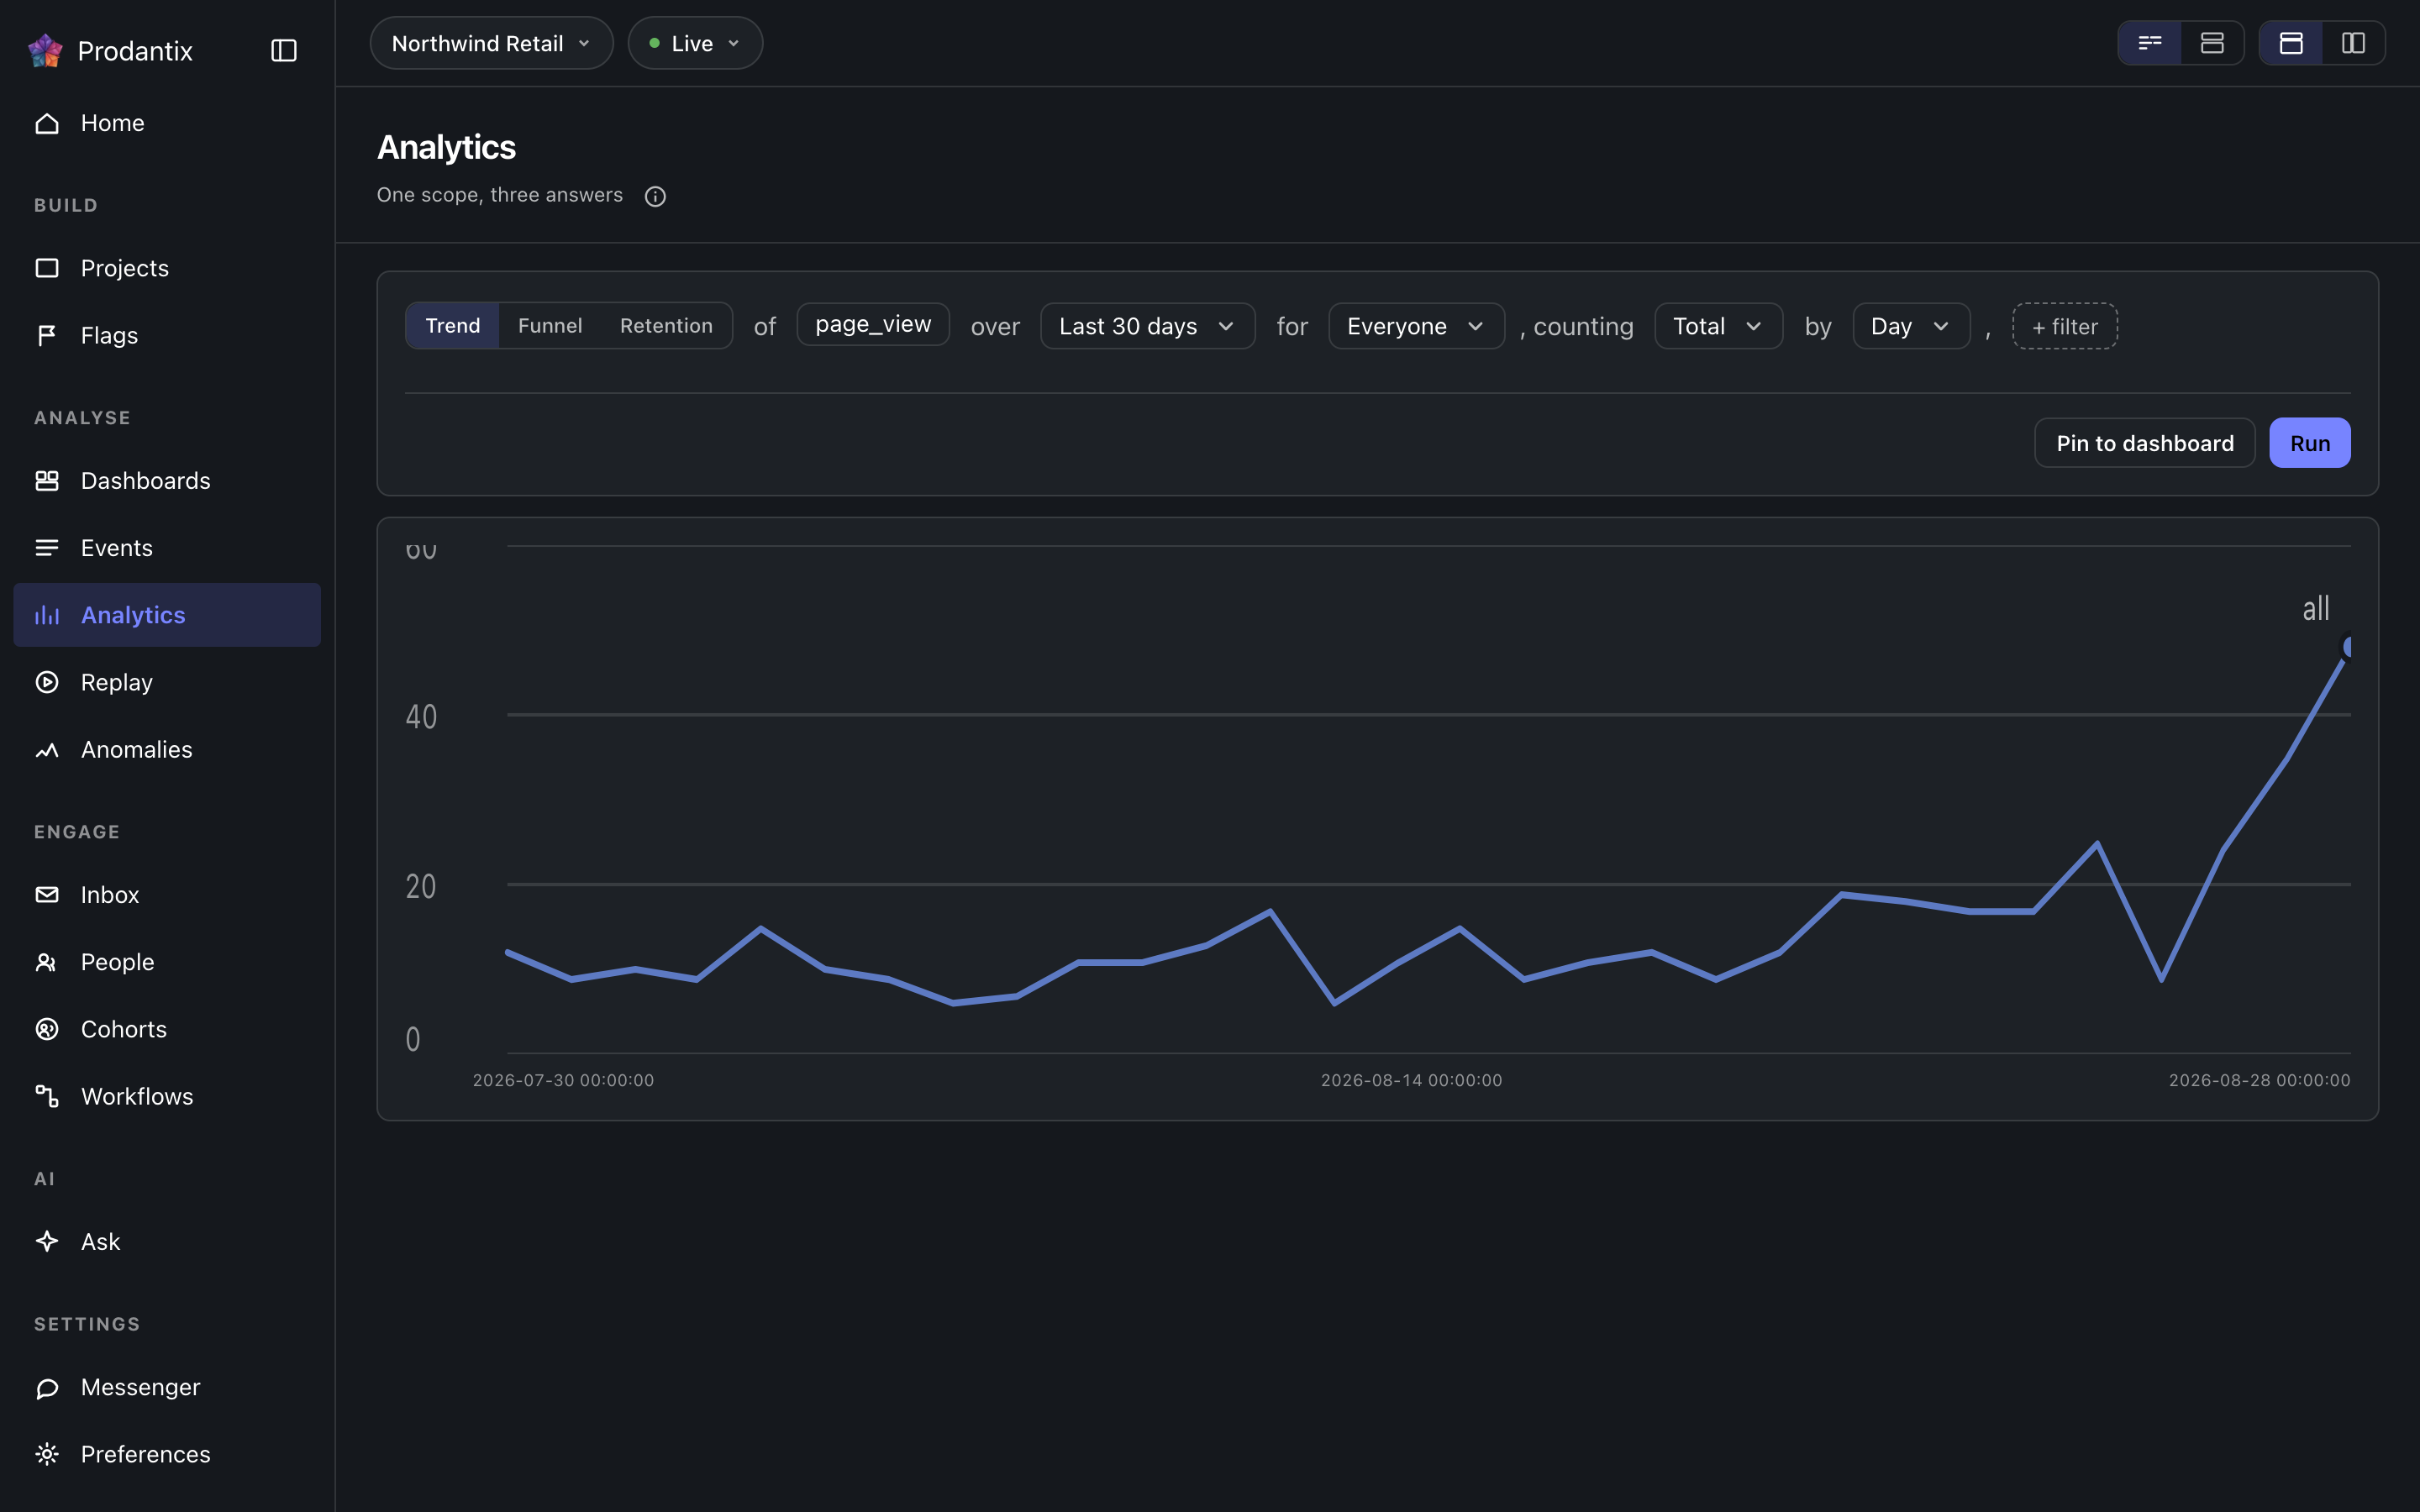Image resolution: width=2420 pixels, height=1512 pixels.
Task: Click the Analytics page heading
Action: [446, 148]
